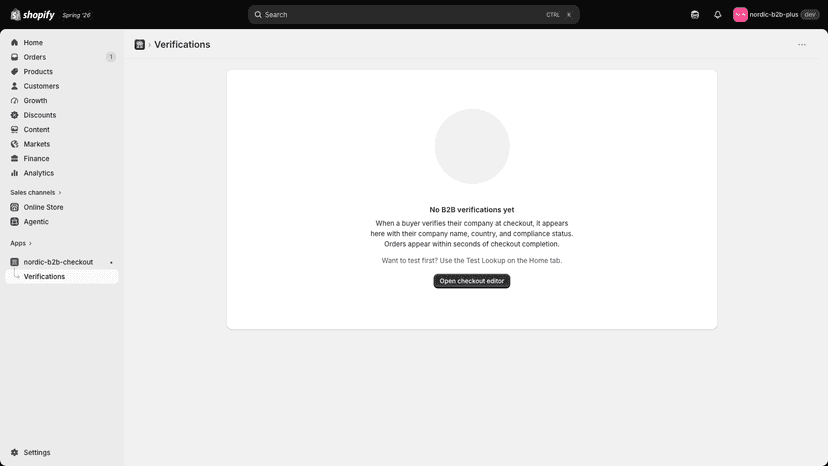Click the "No B2B verifications yet" heading
The height and width of the screenshot is (466, 828).
click(472, 210)
